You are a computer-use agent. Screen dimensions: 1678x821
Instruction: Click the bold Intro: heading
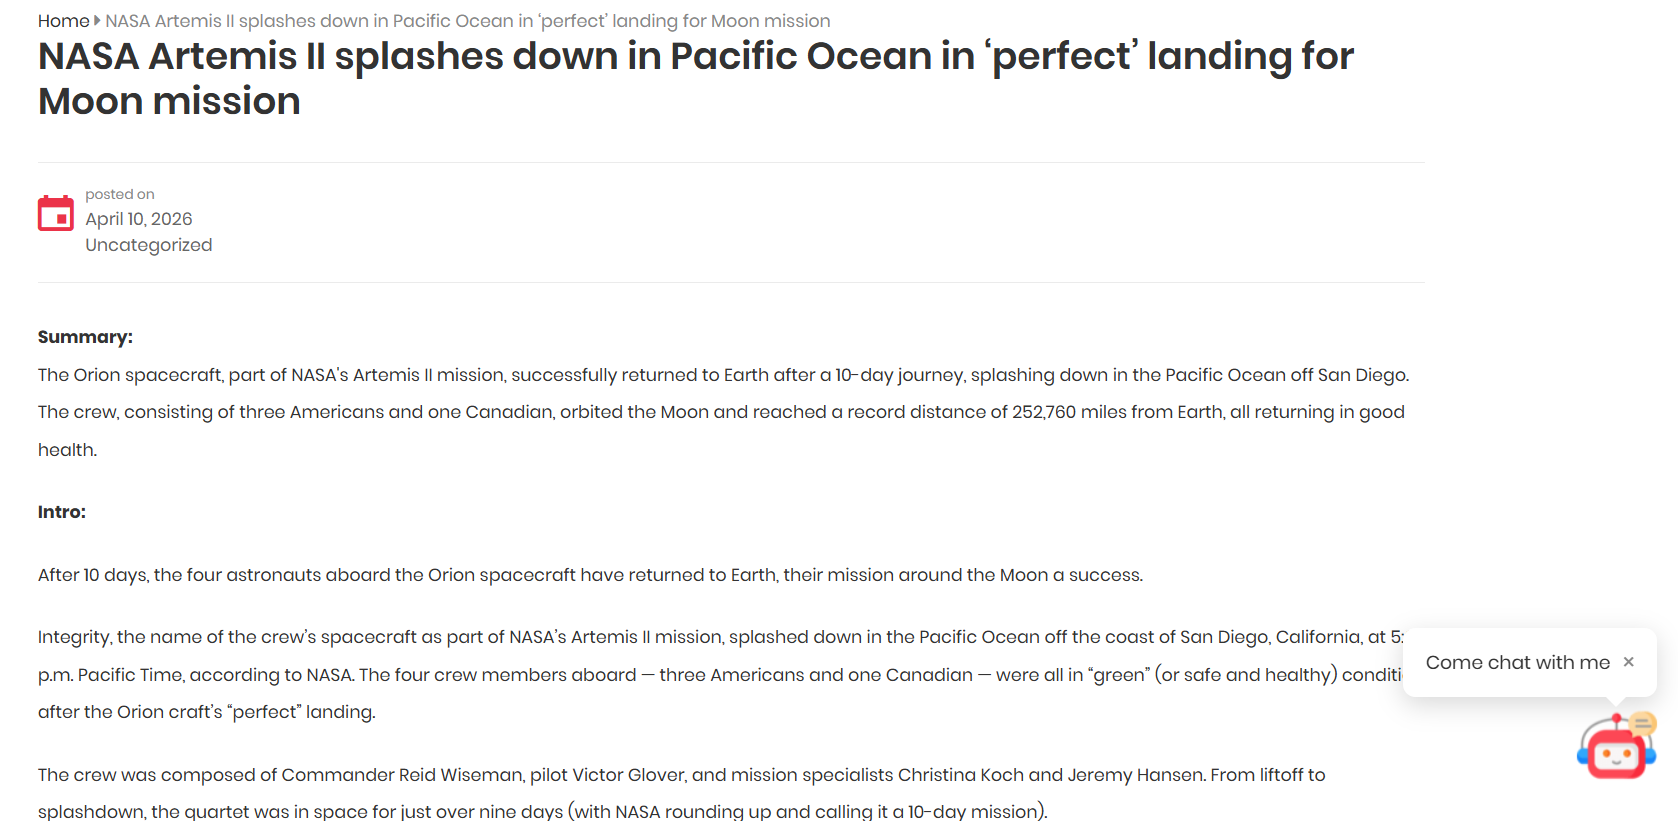tap(62, 512)
